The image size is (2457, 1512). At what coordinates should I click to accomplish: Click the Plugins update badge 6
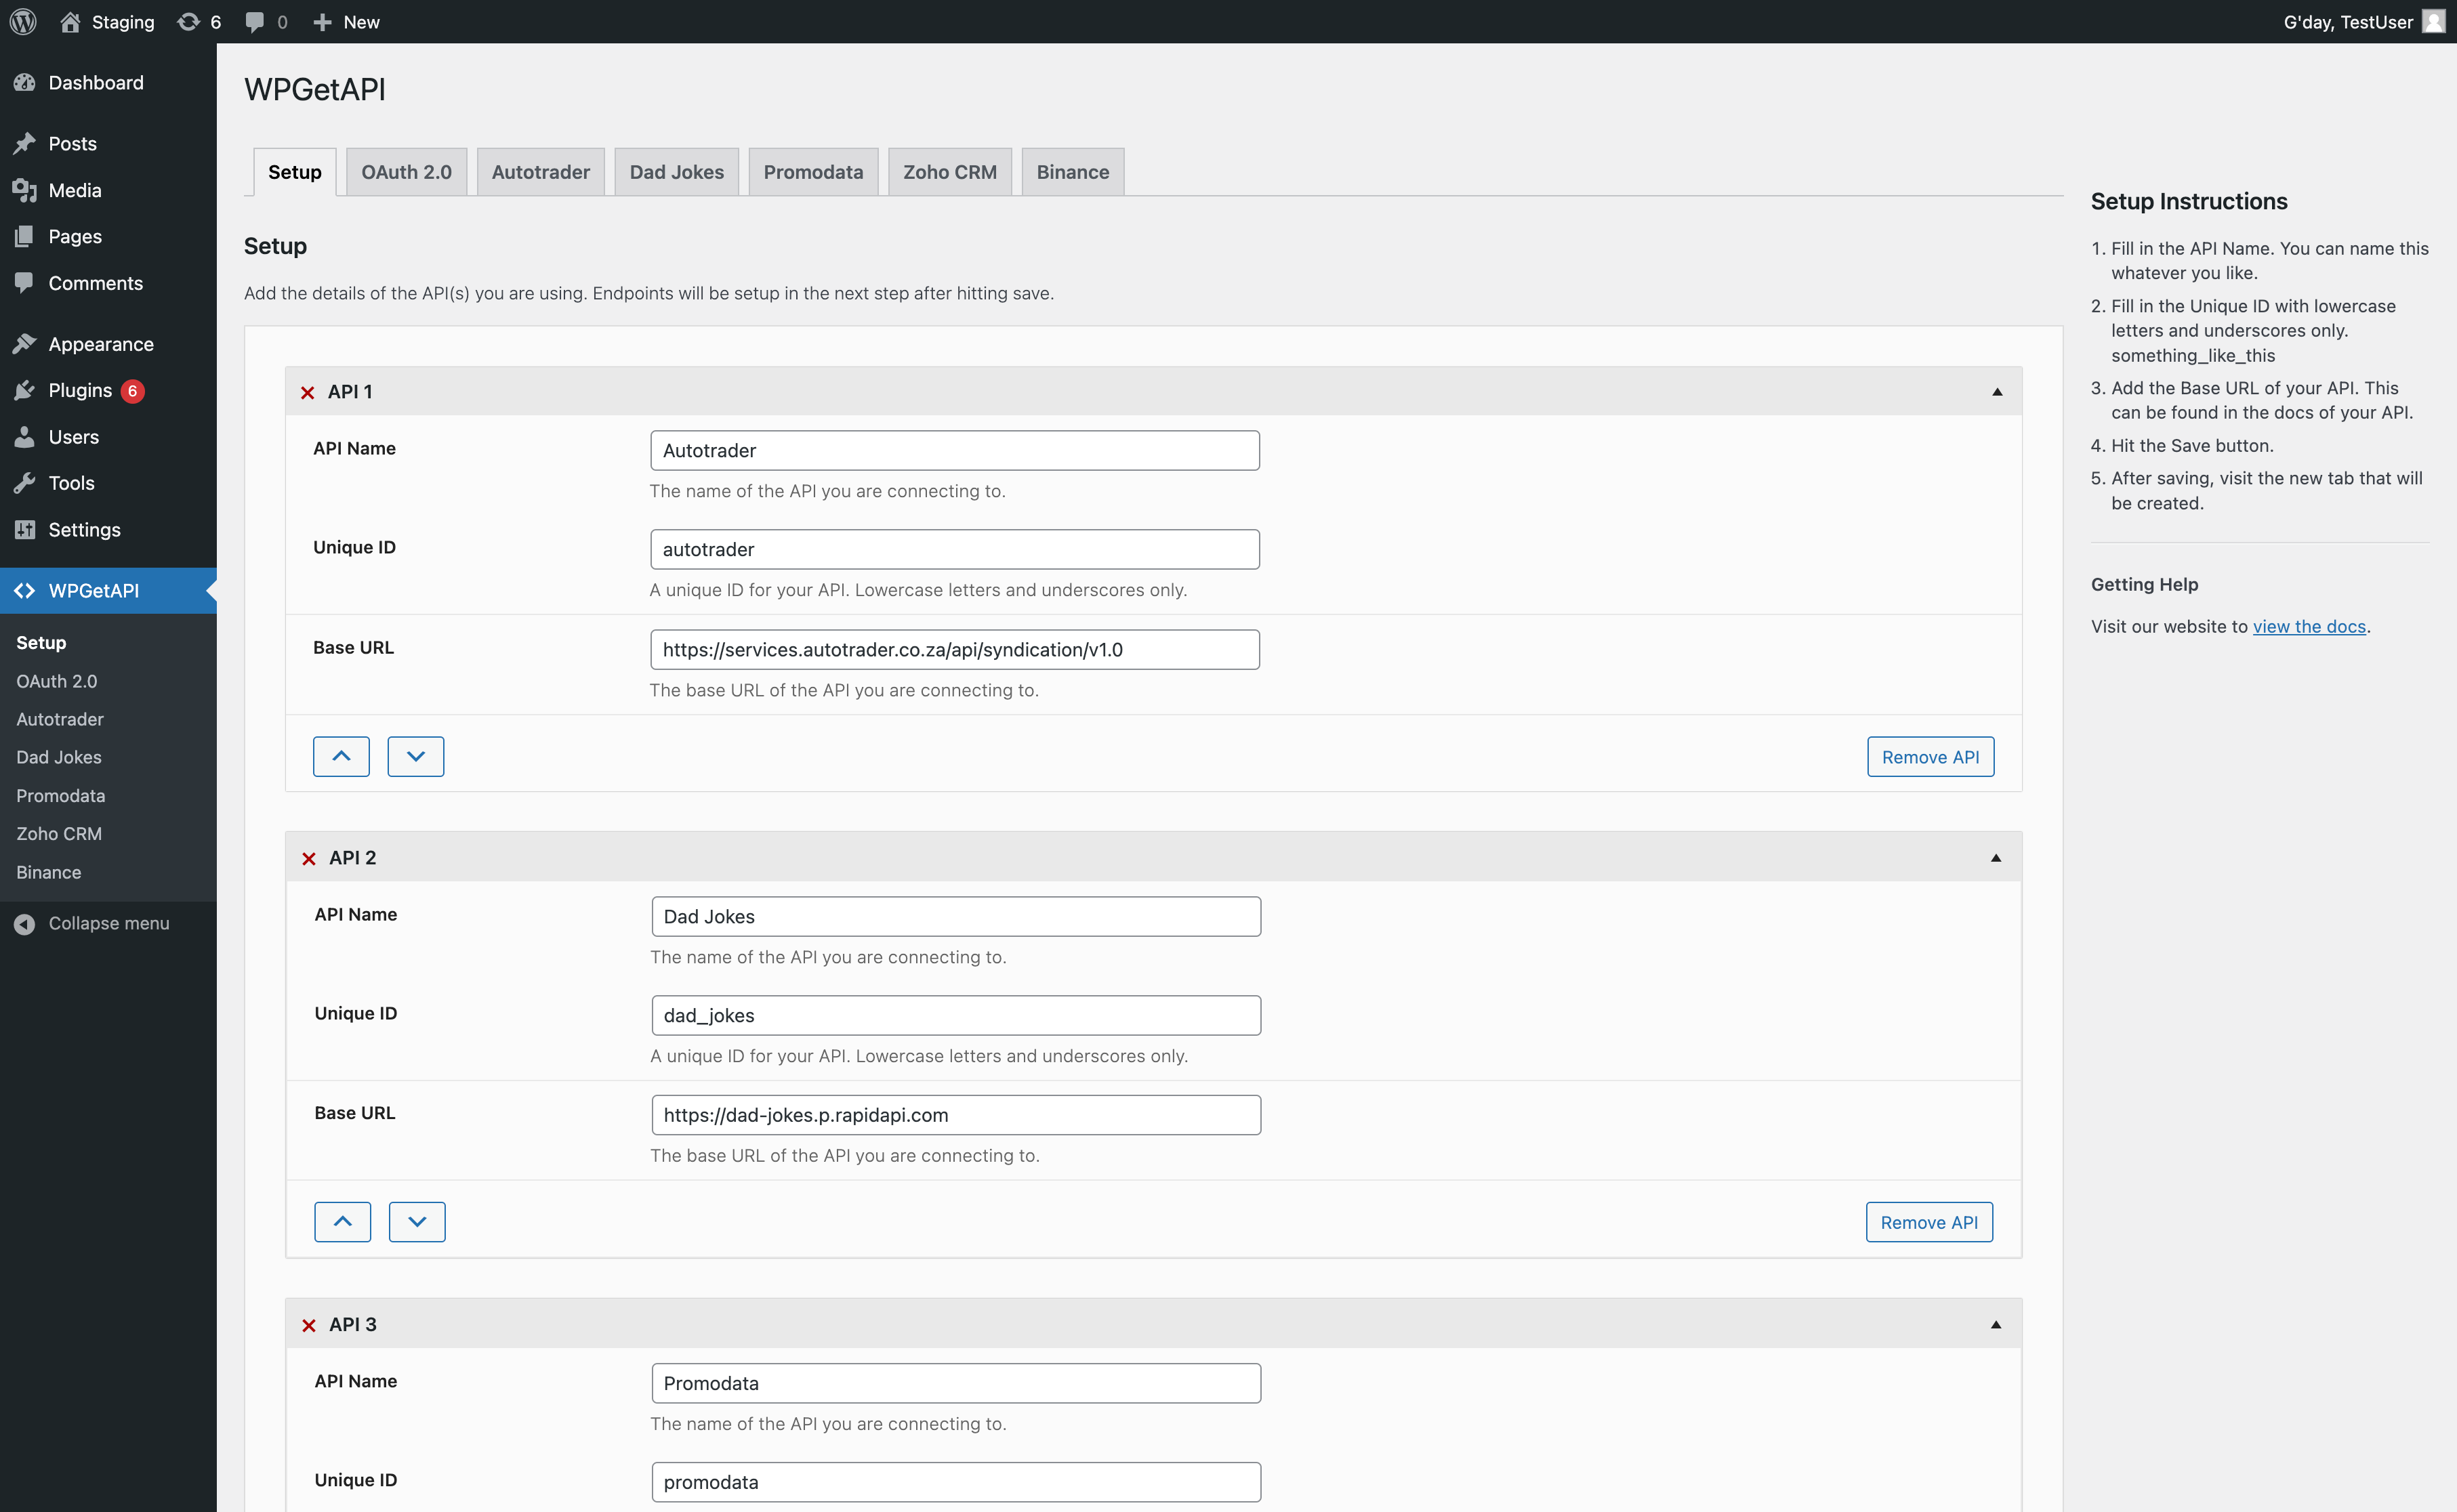pos(132,391)
